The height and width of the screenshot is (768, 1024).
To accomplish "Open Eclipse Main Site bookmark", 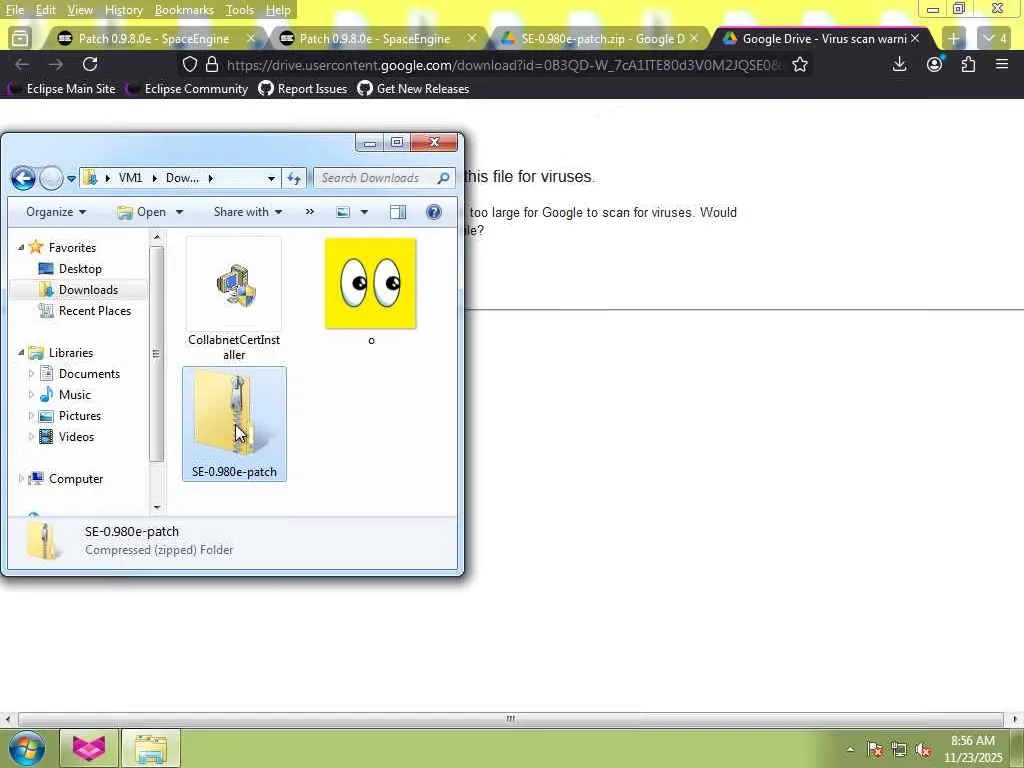I will pos(63,88).
